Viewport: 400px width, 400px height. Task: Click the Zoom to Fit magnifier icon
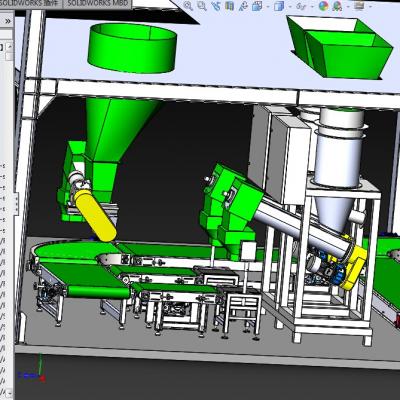188,6
